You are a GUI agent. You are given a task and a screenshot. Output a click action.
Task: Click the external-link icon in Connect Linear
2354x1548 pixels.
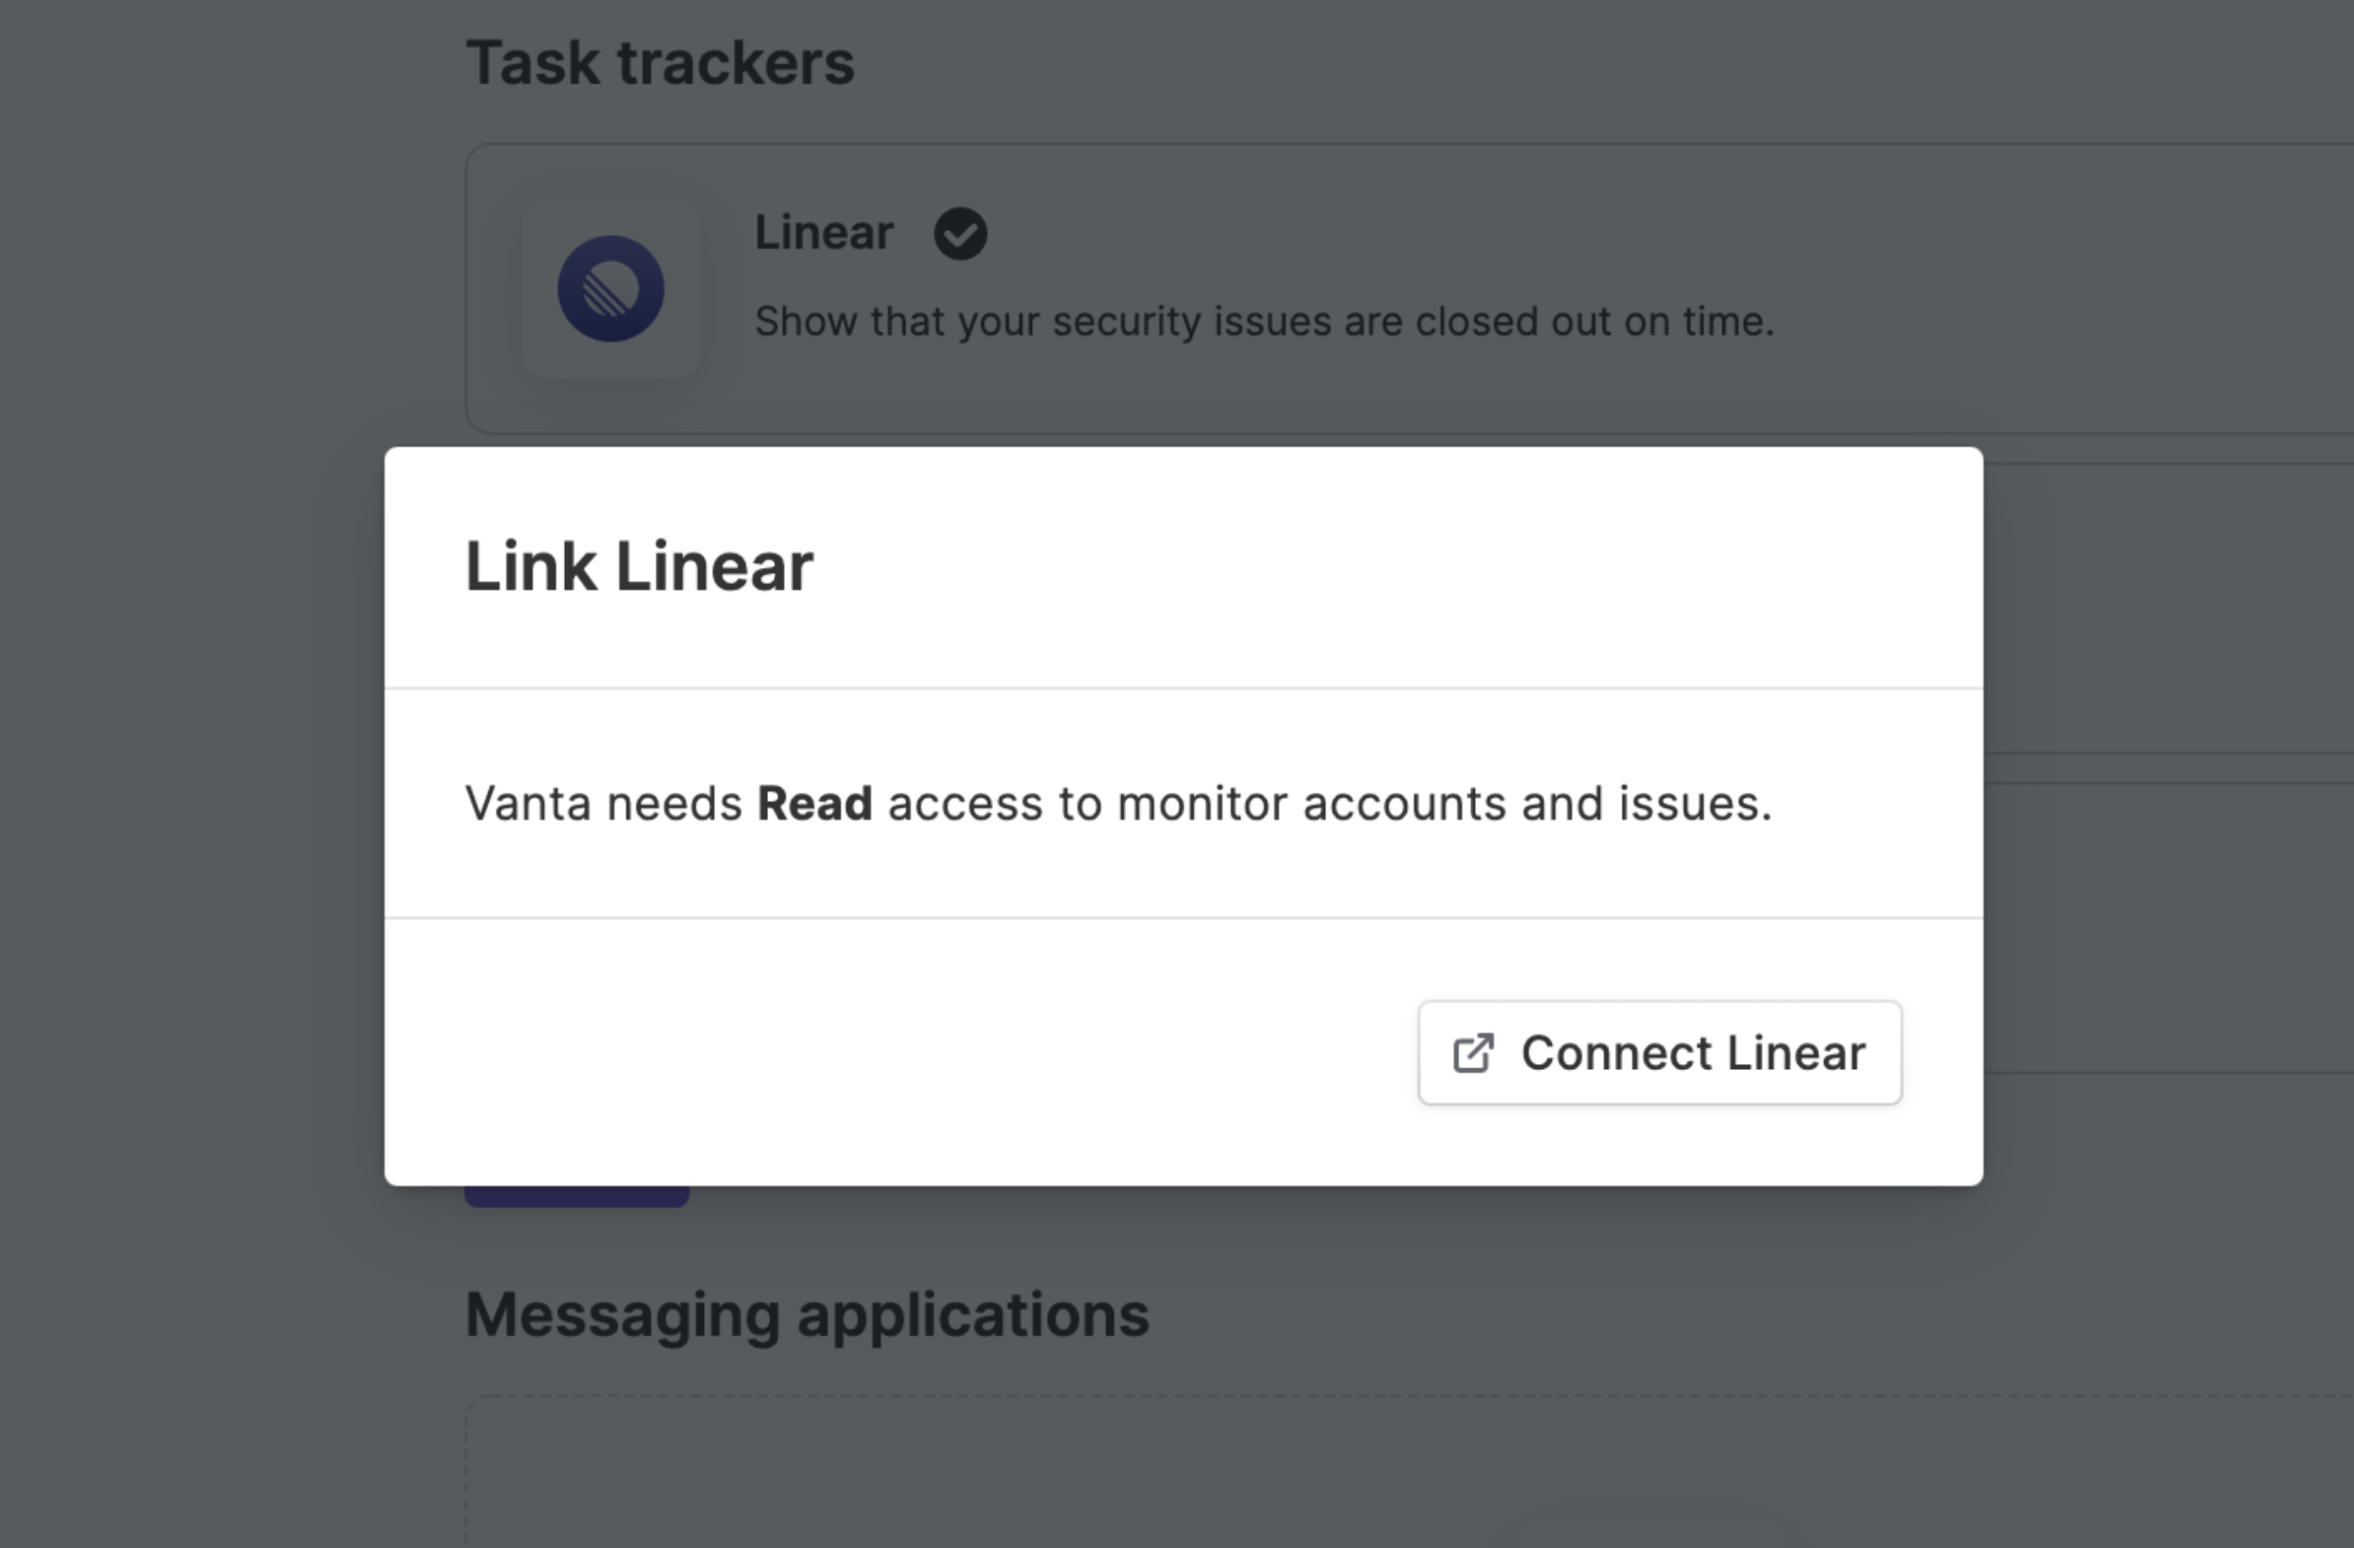1473,1053
